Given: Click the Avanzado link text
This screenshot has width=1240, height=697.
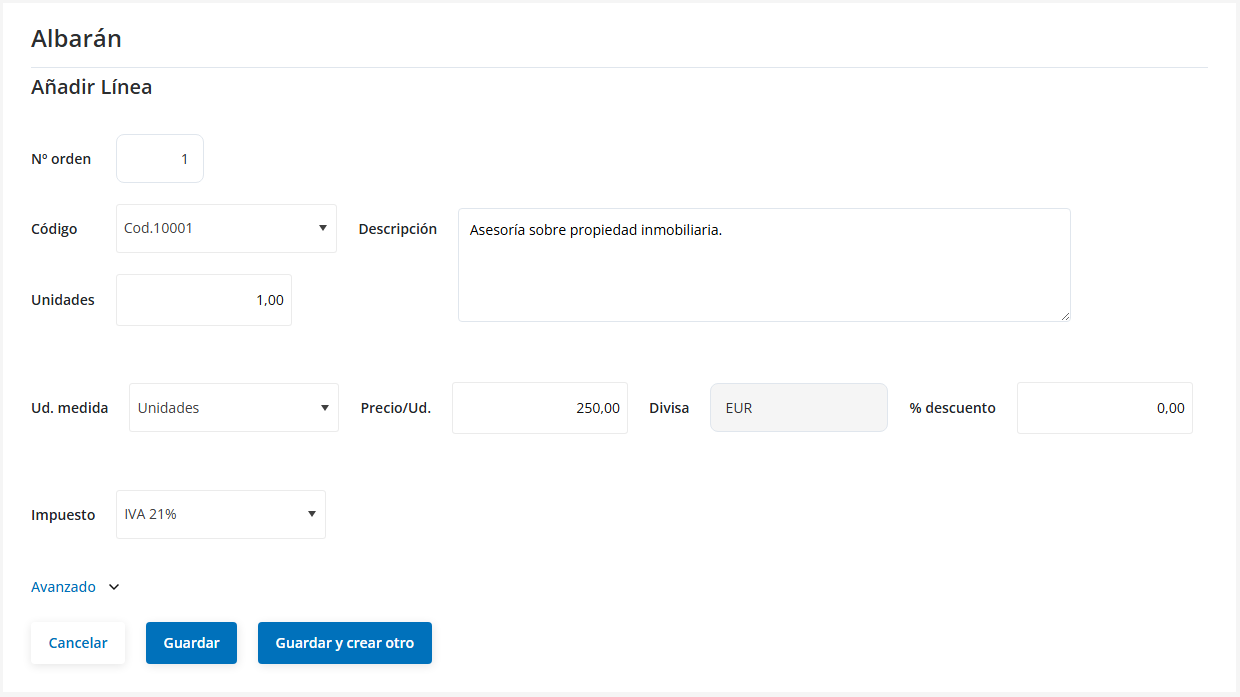Looking at the screenshot, I should click(63, 587).
